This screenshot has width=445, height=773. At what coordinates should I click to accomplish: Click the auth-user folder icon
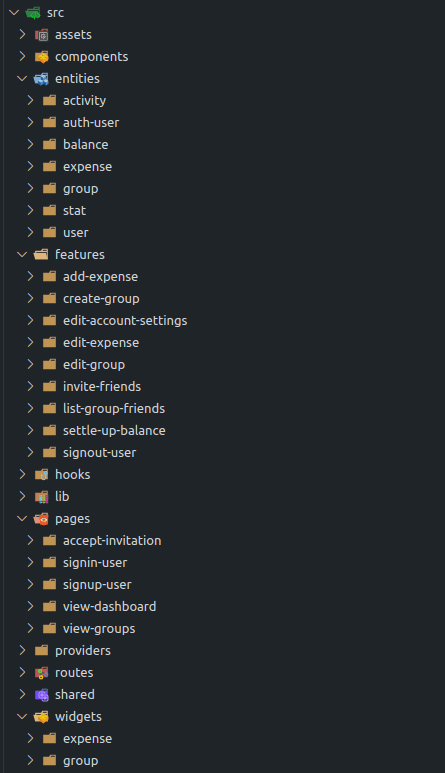click(49, 123)
